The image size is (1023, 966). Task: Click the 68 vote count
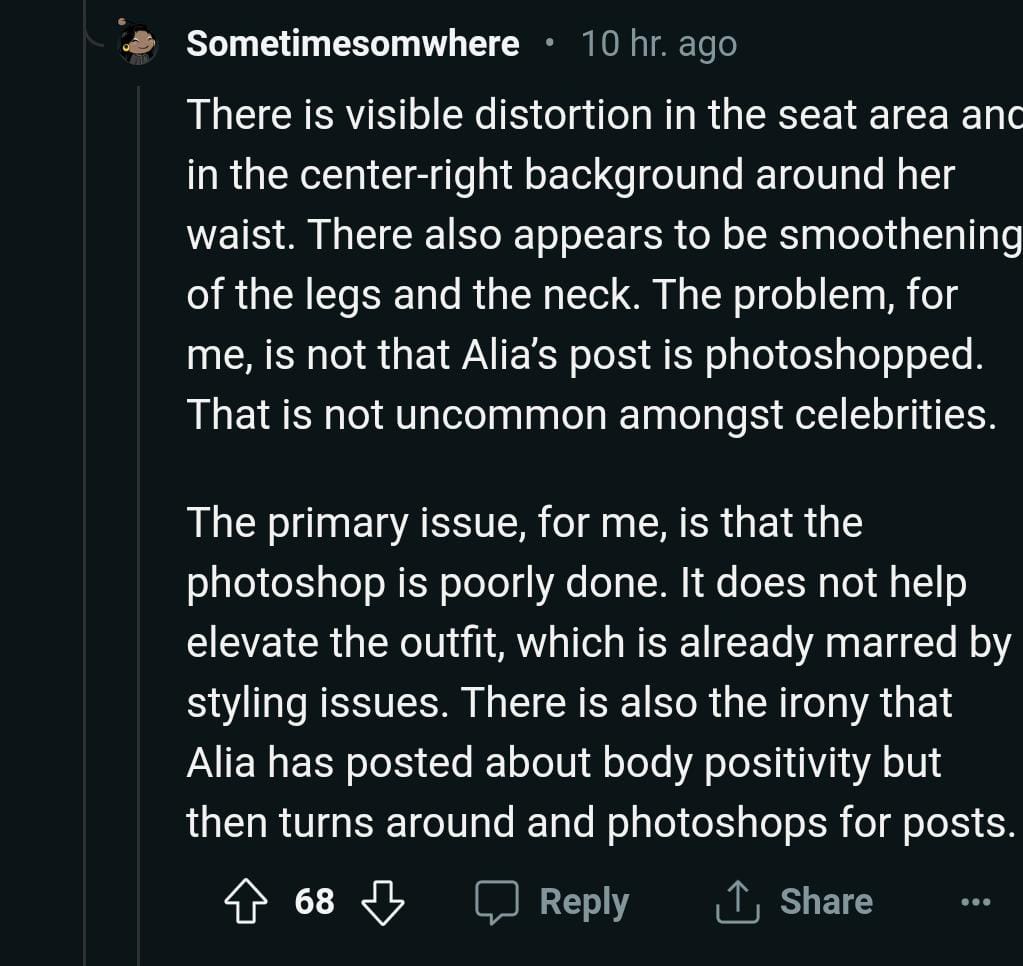[314, 902]
